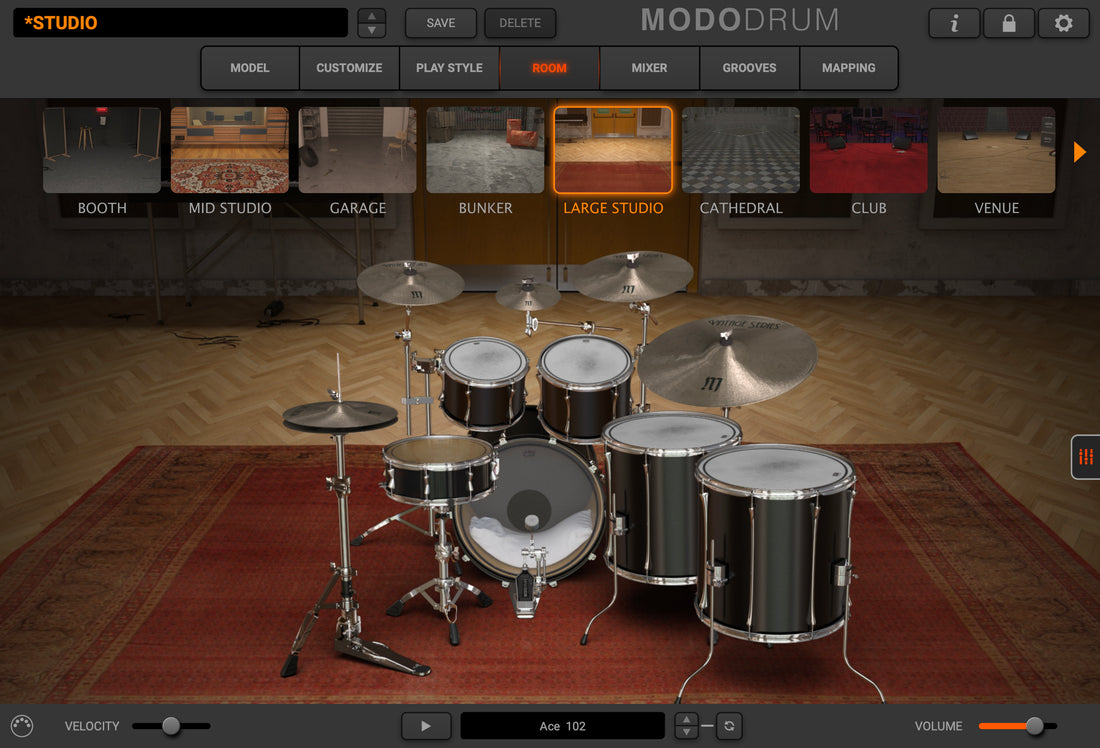This screenshot has height=748, width=1100.
Task: Delete the current preset
Action: [x=520, y=23]
